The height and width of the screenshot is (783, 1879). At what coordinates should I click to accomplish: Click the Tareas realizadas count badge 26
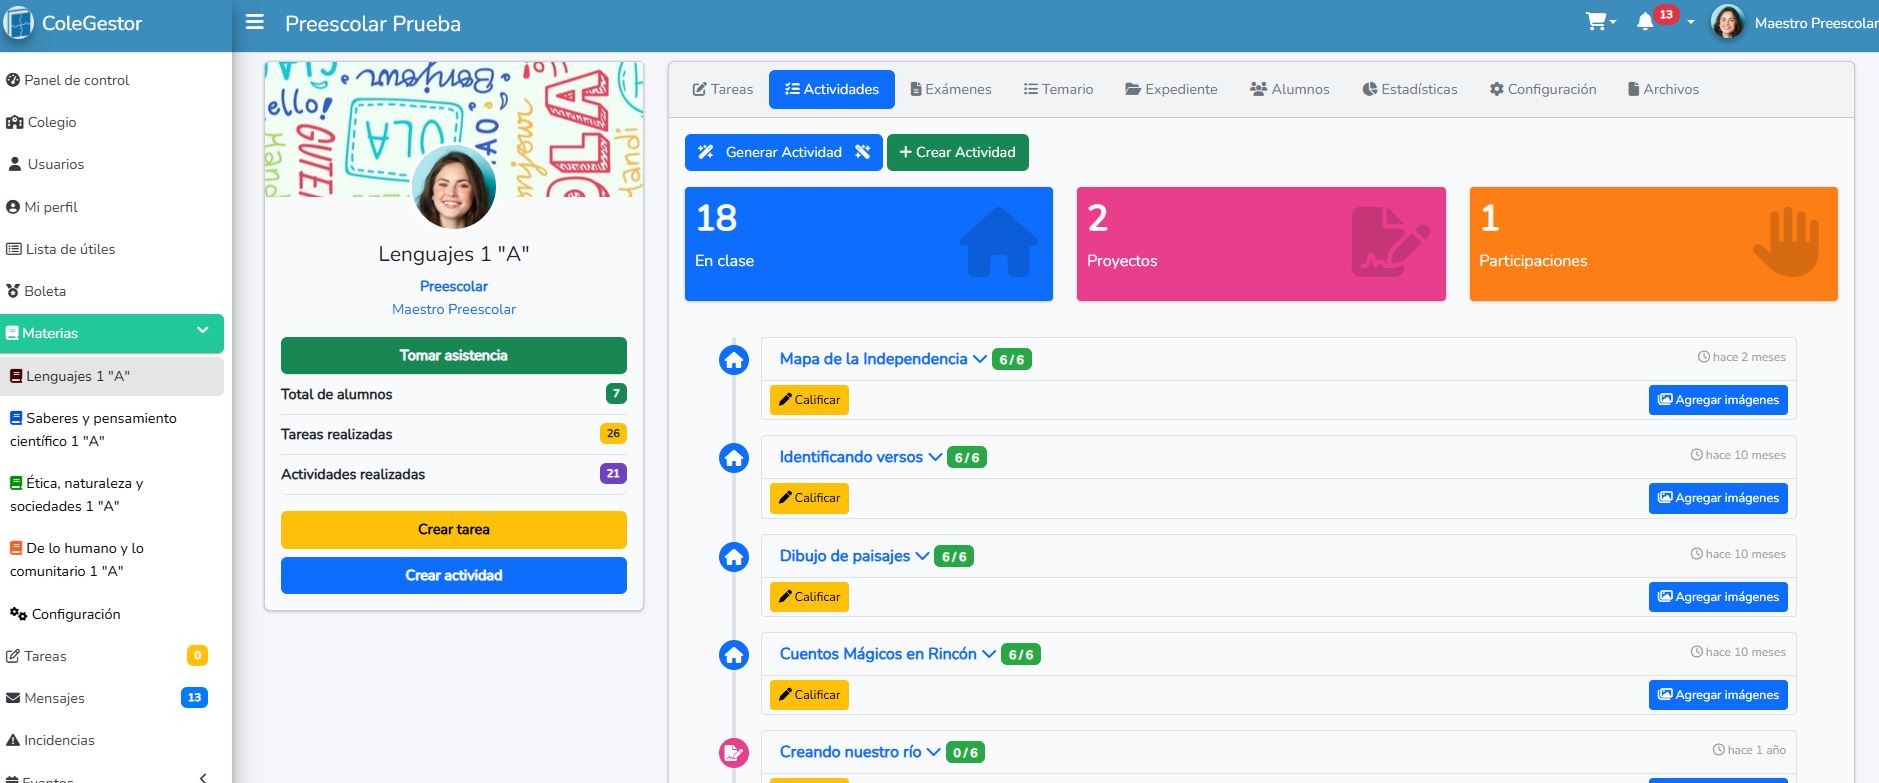point(613,433)
